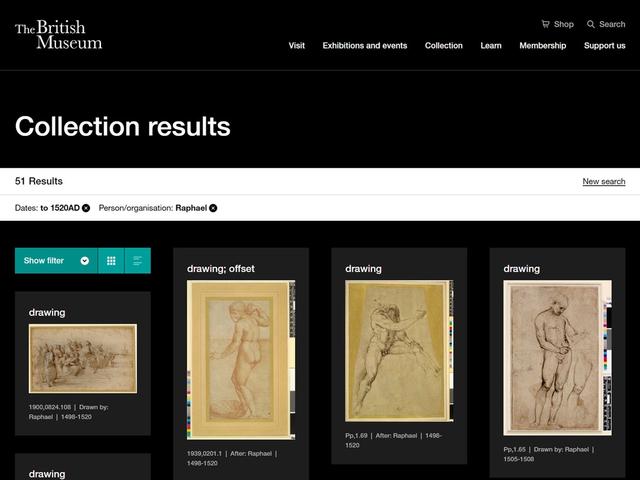The height and width of the screenshot is (480, 640).
Task: Open the British Museum logo homepage link
Action: (x=58, y=35)
